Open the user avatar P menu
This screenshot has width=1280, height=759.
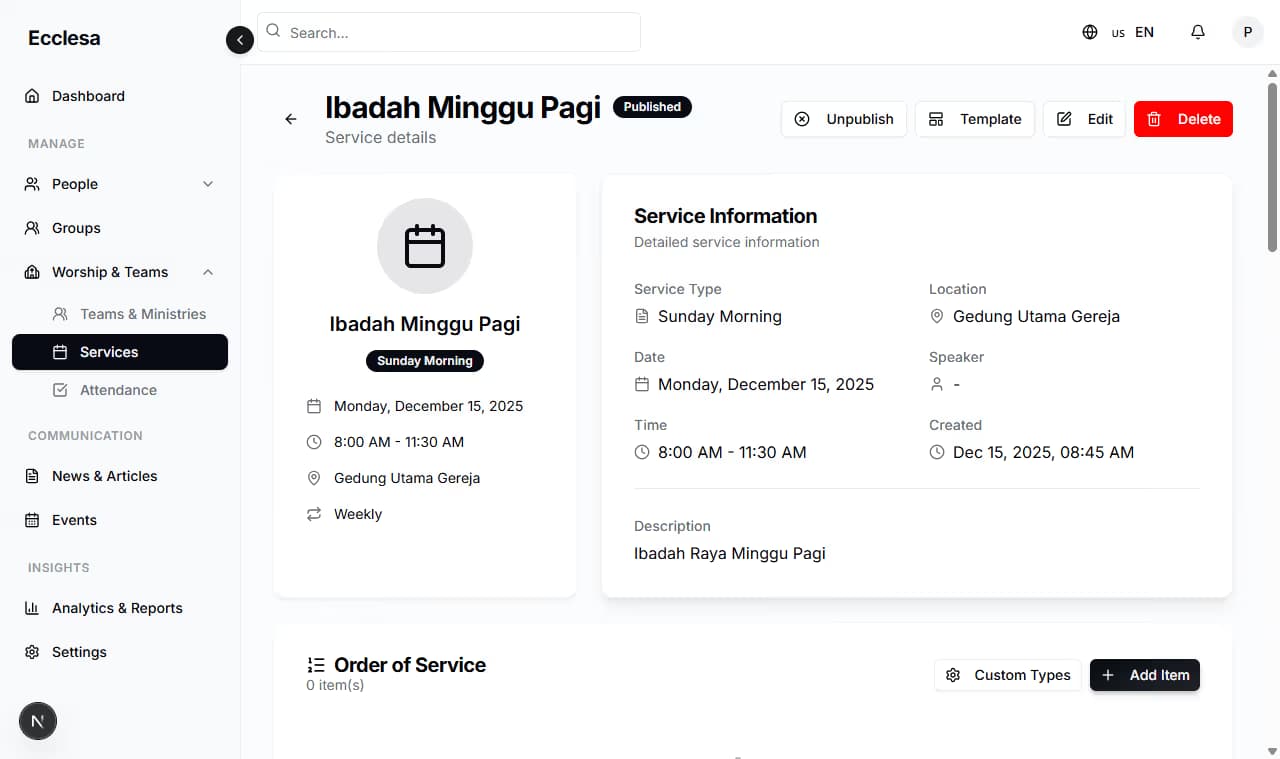click(1247, 32)
